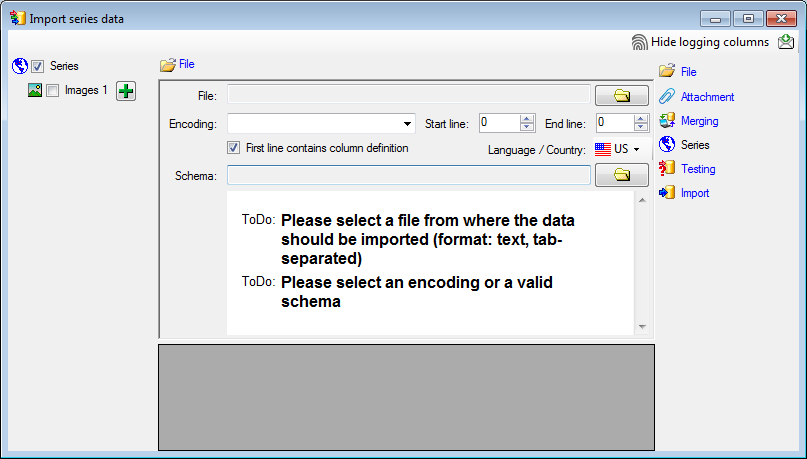Minimize the Import series data window
807x459 pixels.
point(715,19)
